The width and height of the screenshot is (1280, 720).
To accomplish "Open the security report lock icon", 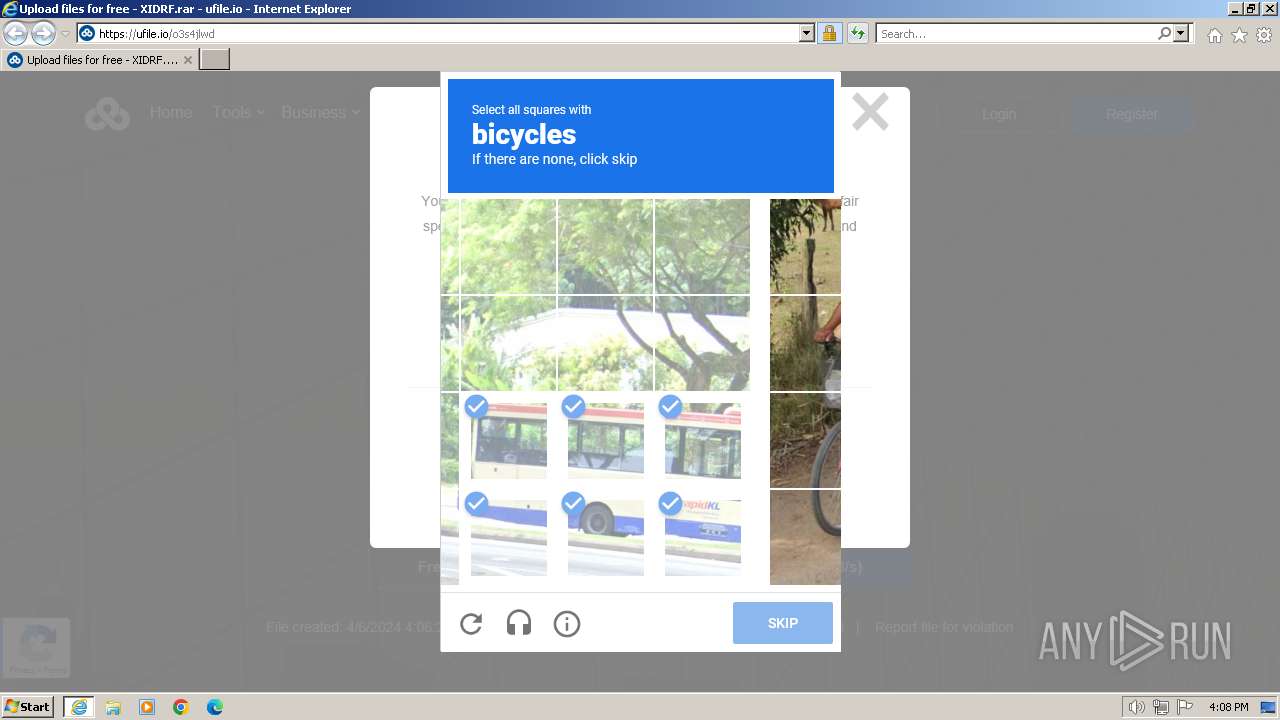I will (829, 33).
